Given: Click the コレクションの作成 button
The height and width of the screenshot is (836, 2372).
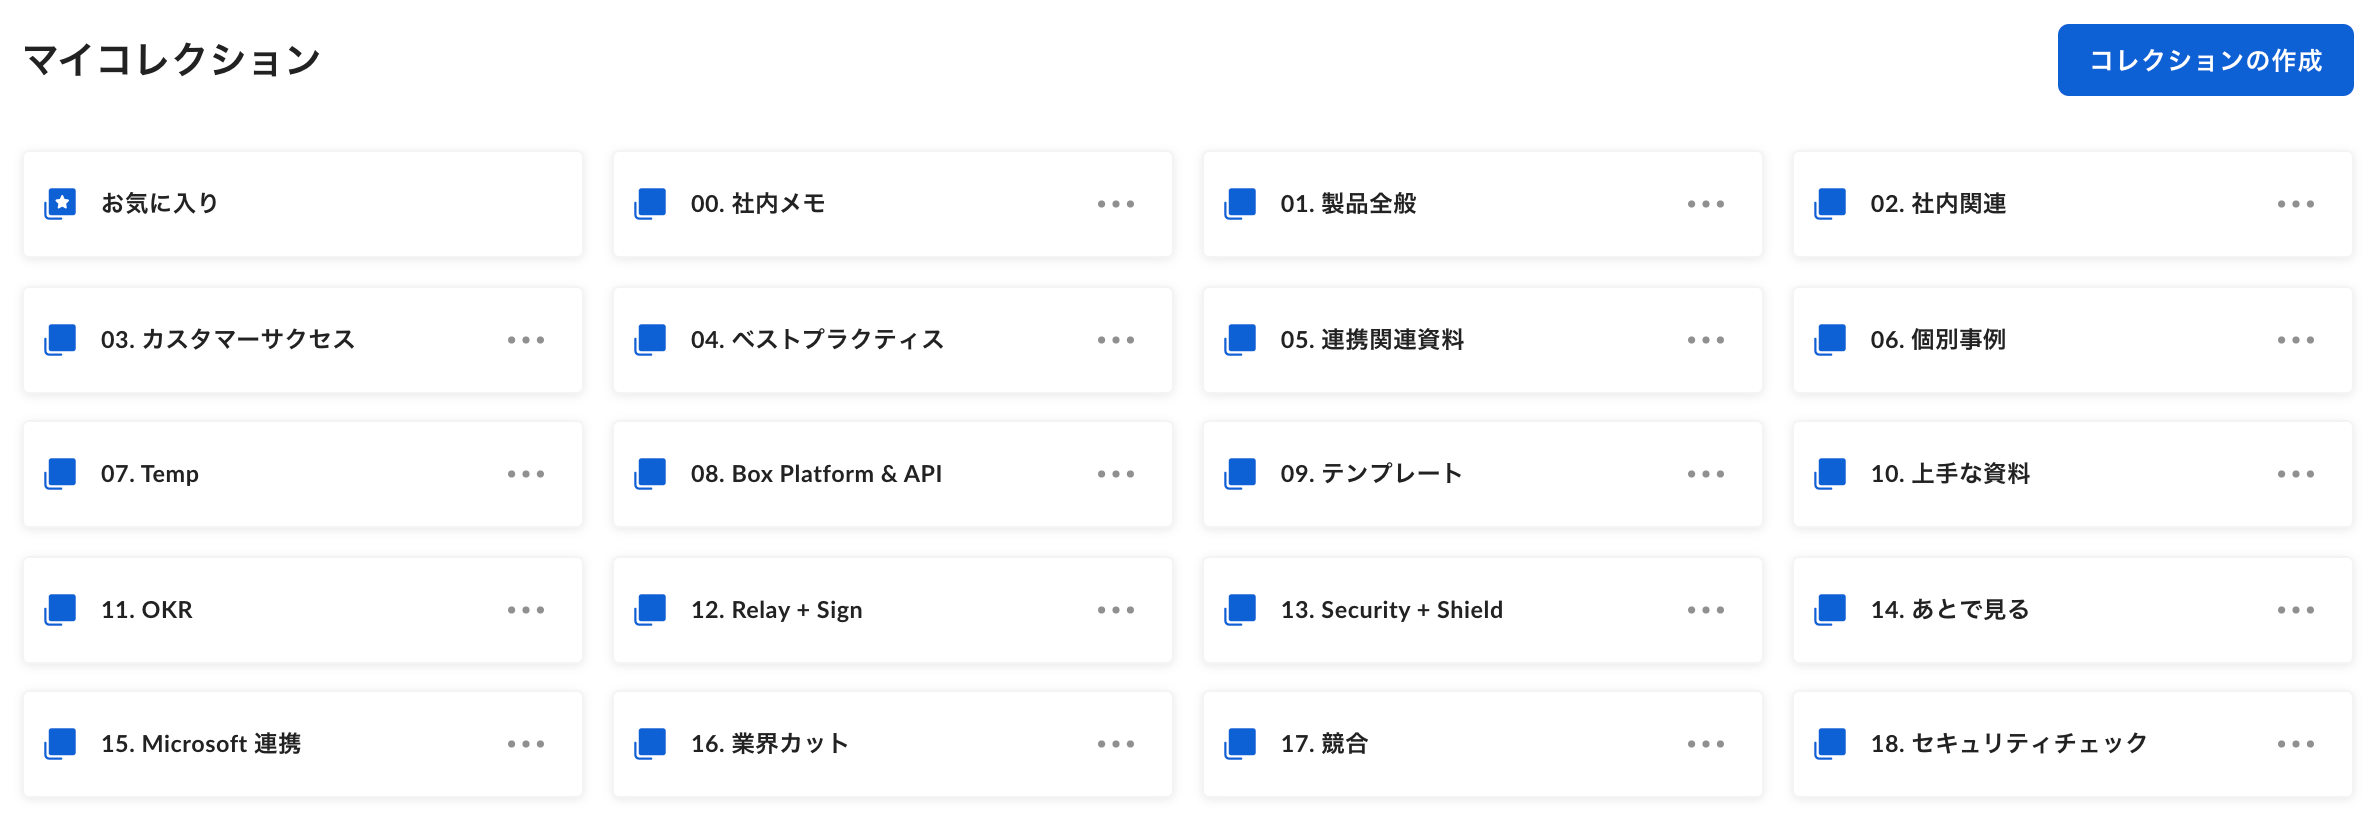Looking at the screenshot, I should coord(2205,59).
